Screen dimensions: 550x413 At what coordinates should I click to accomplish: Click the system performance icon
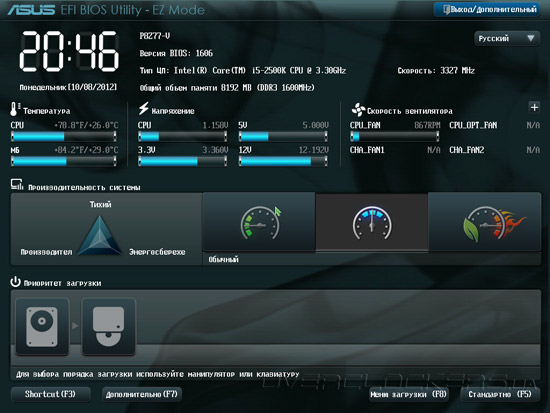[16, 185]
